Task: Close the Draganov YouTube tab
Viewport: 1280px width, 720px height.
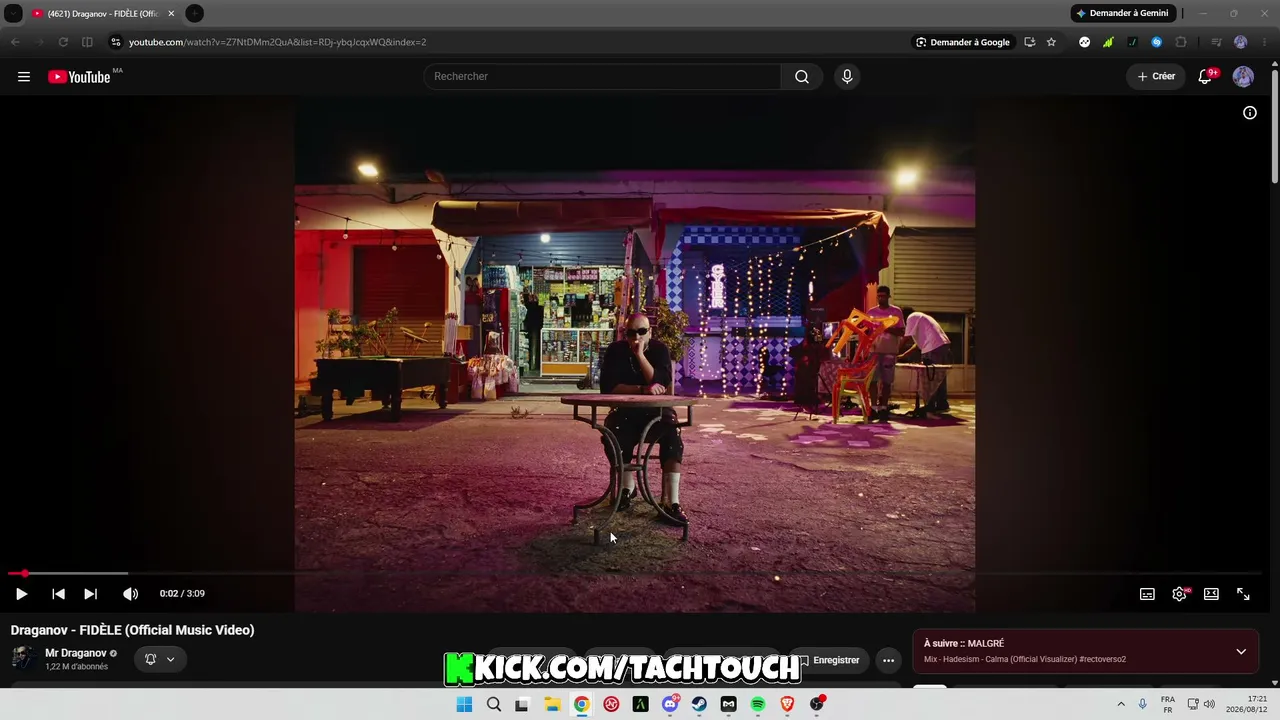Action: 171,13
